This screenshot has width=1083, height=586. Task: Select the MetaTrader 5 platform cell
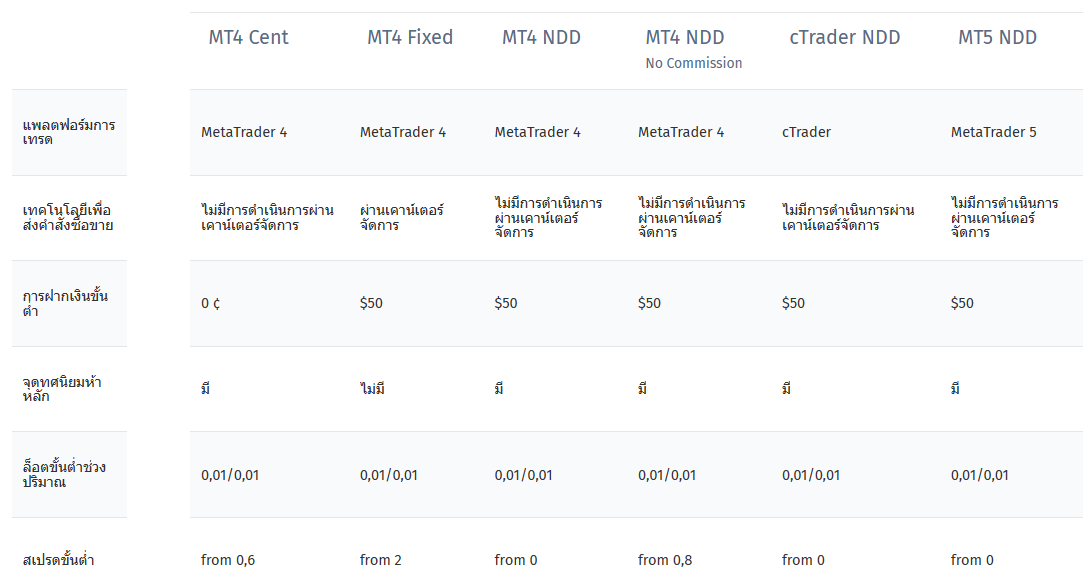click(x=993, y=132)
